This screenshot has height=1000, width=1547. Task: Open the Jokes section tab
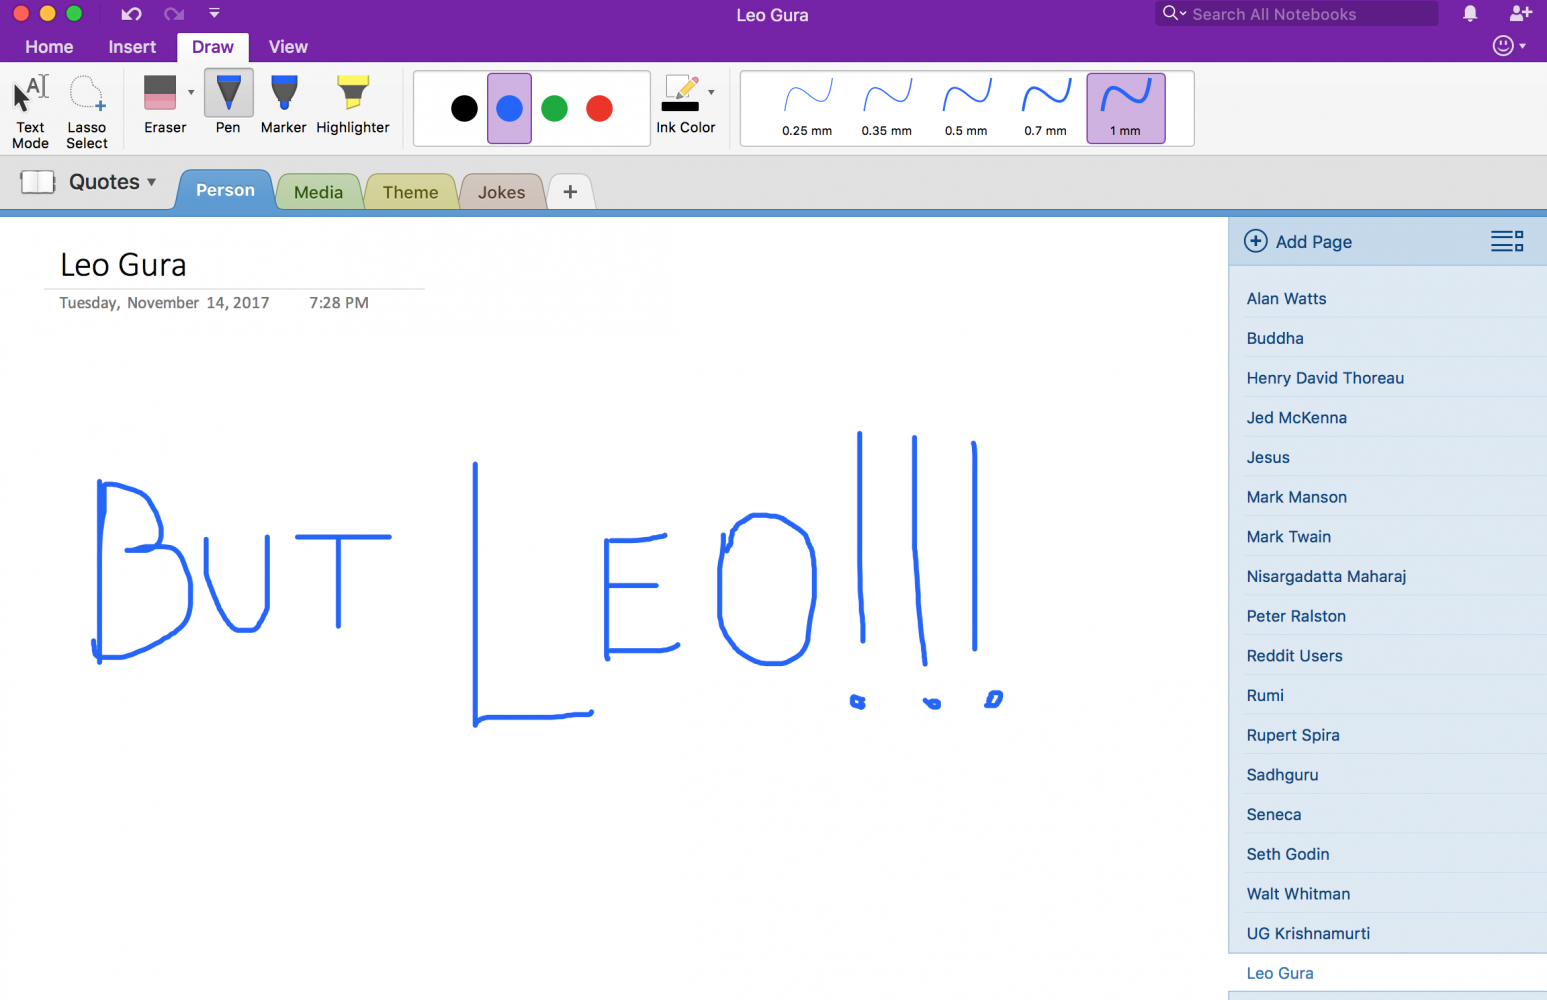coord(501,192)
